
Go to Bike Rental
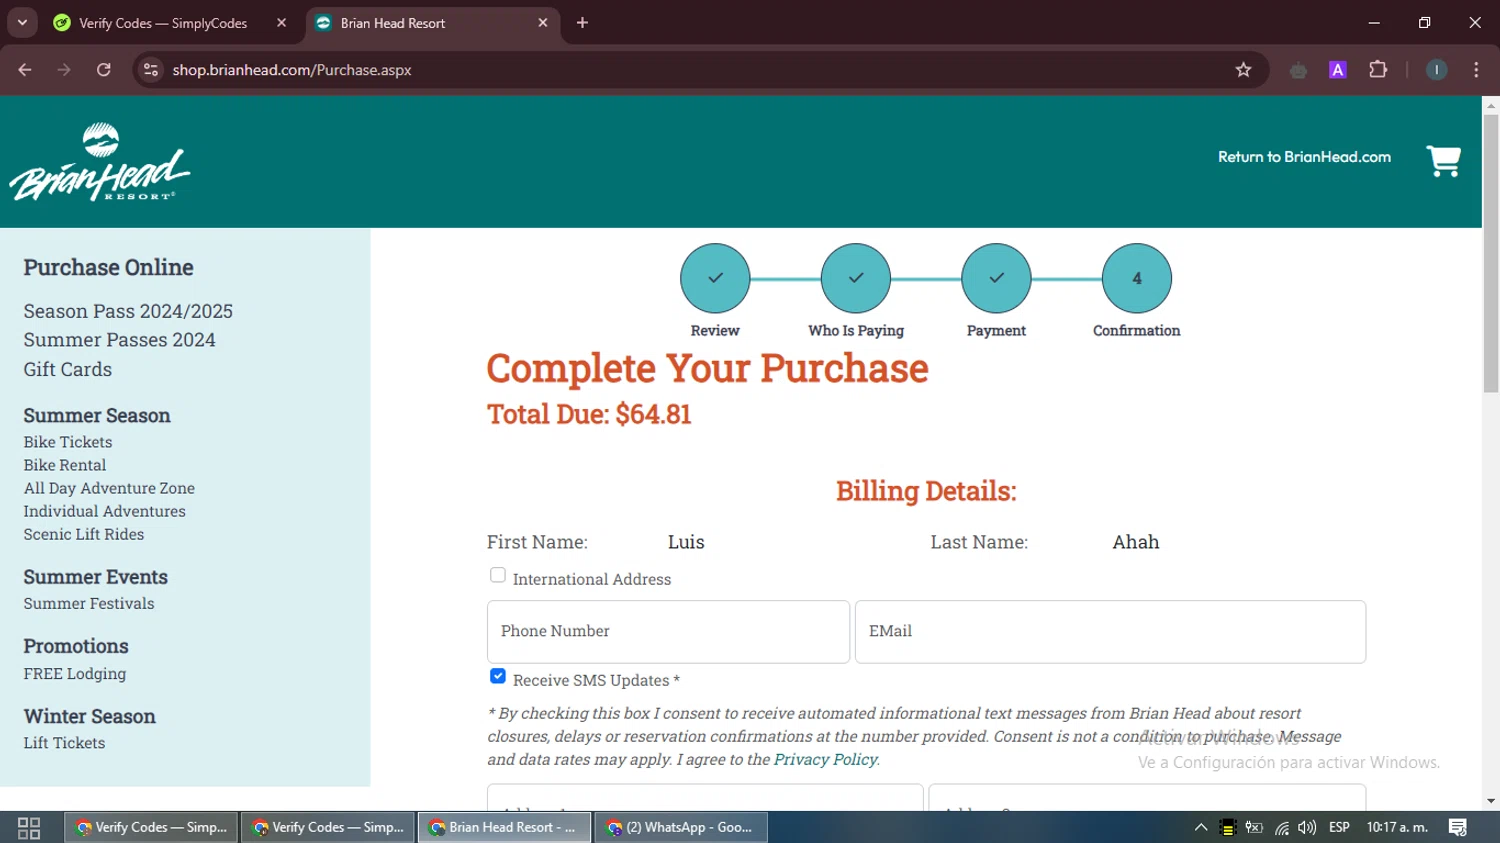pos(65,465)
